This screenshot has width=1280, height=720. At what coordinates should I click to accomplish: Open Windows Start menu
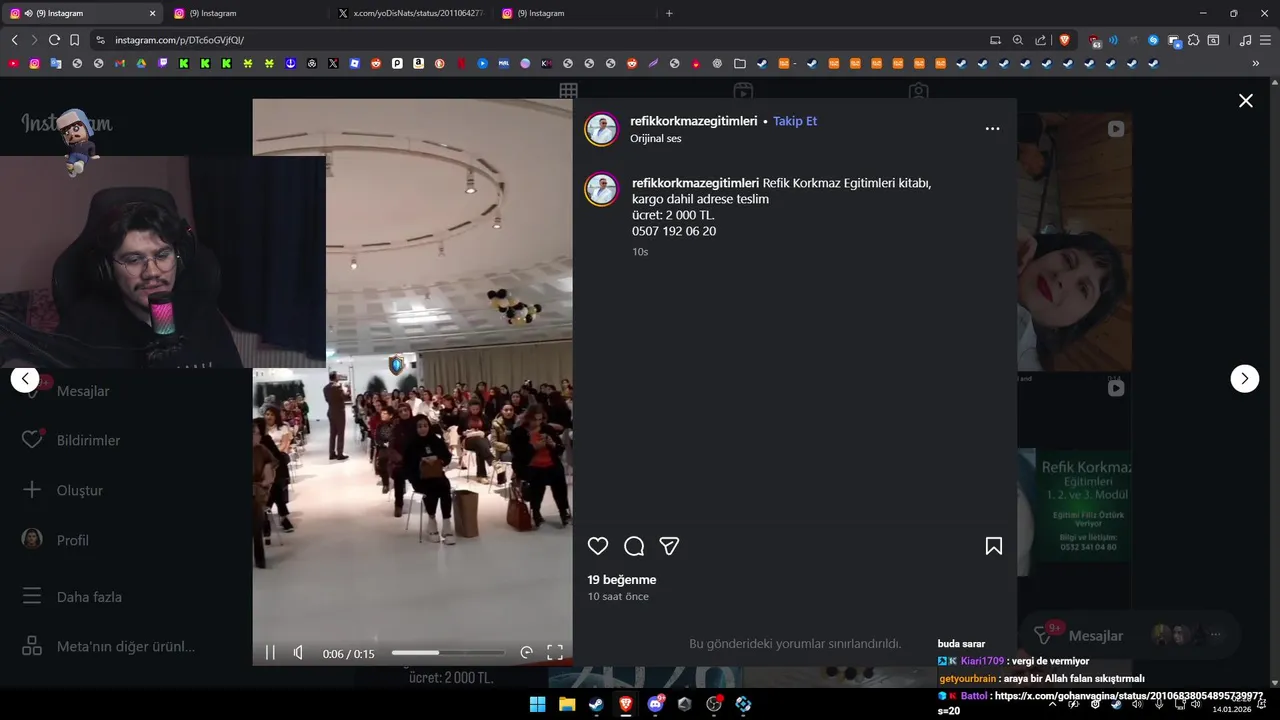(x=537, y=704)
